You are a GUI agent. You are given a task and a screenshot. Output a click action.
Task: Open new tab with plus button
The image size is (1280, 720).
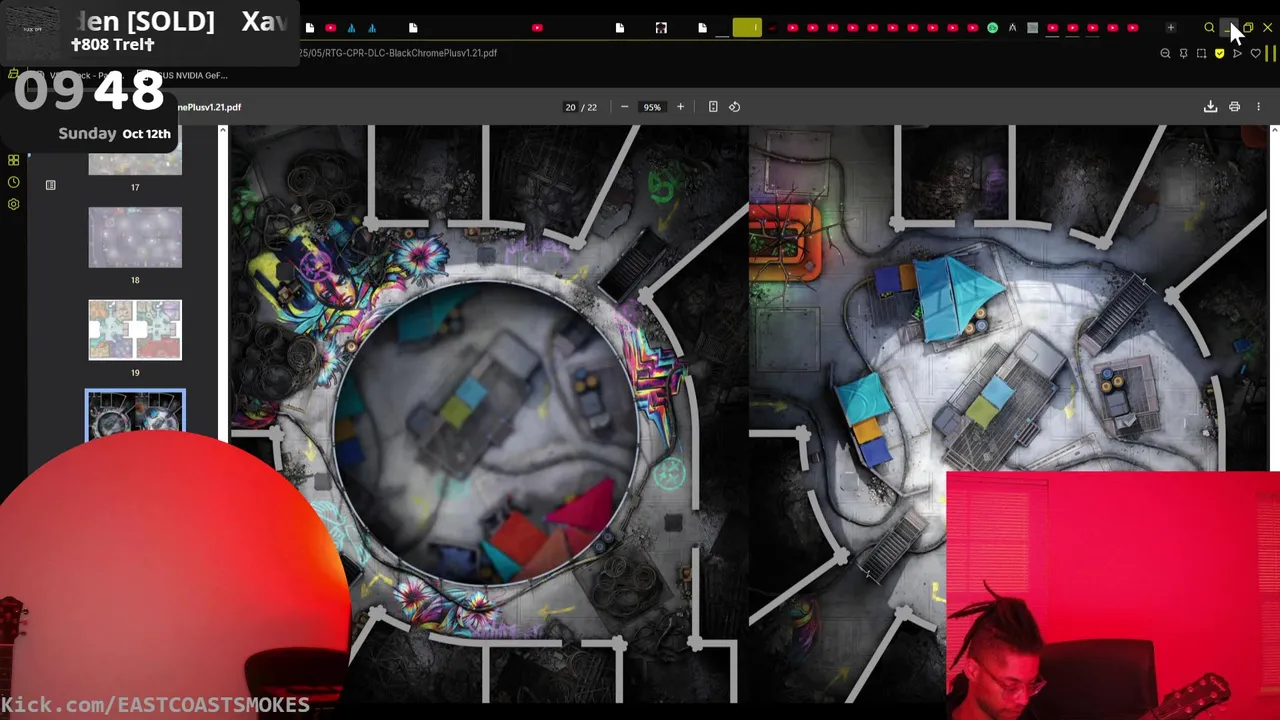tap(1170, 28)
